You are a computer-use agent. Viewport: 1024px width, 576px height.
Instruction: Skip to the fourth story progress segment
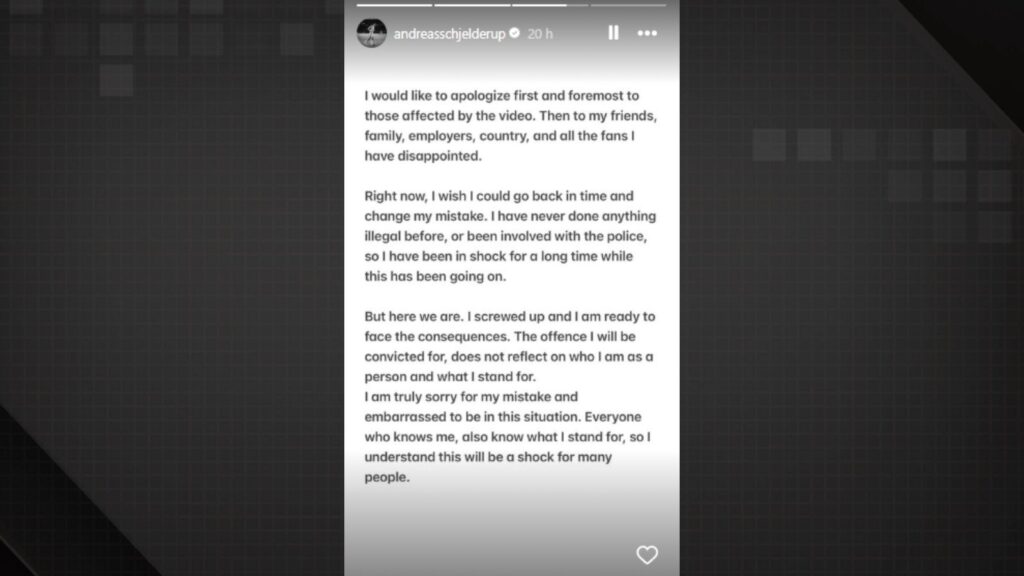coord(630,4)
